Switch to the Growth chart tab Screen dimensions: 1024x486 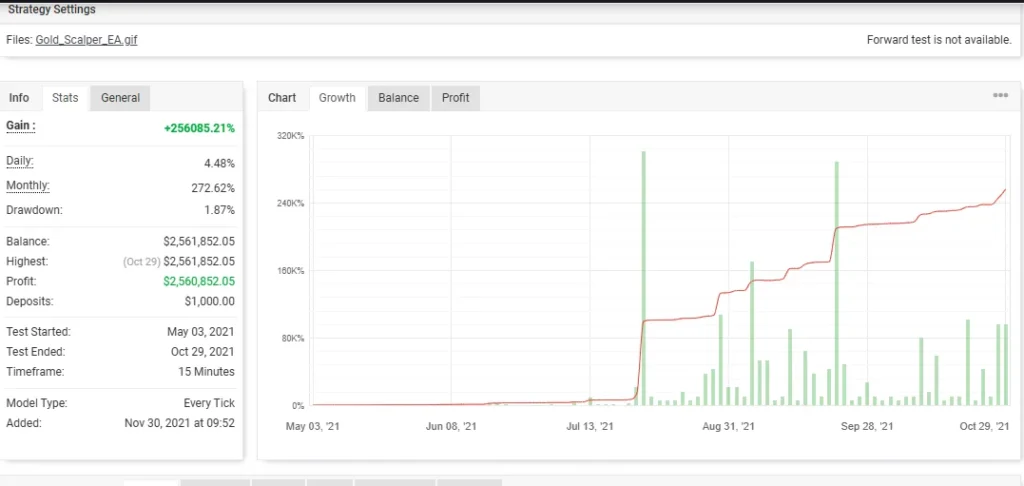click(x=337, y=98)
